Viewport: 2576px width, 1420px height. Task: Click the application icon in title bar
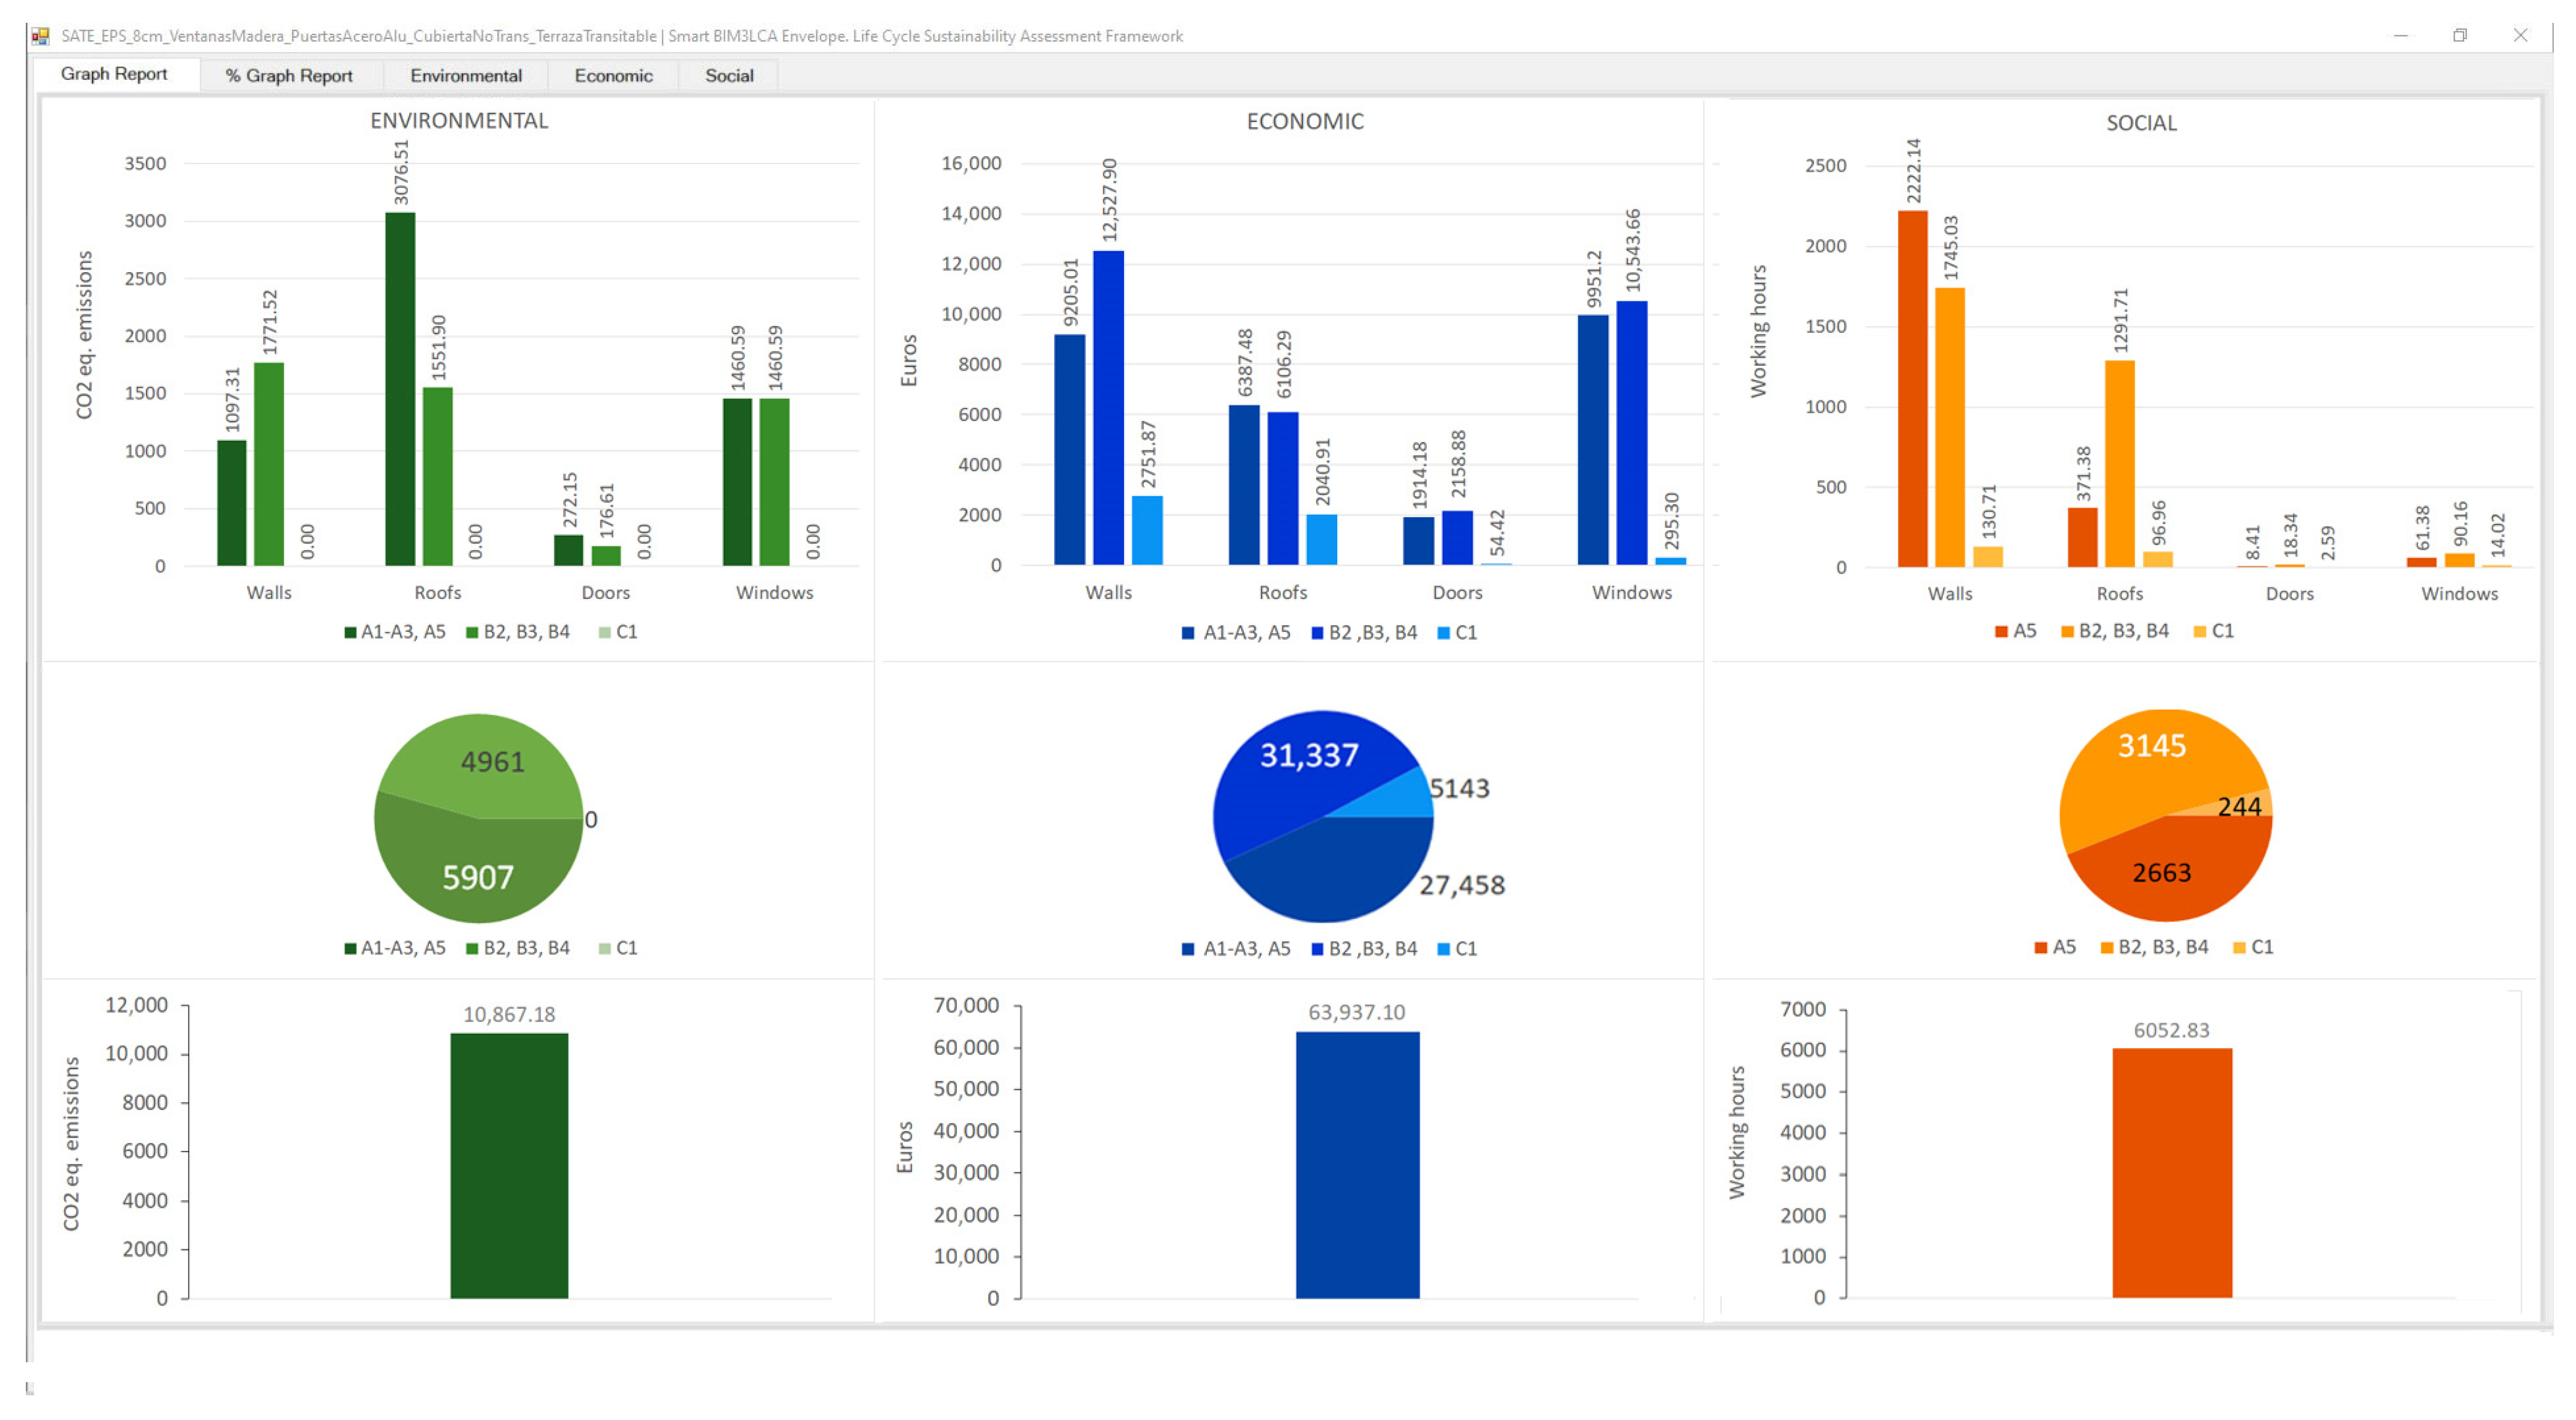point(40,36)
